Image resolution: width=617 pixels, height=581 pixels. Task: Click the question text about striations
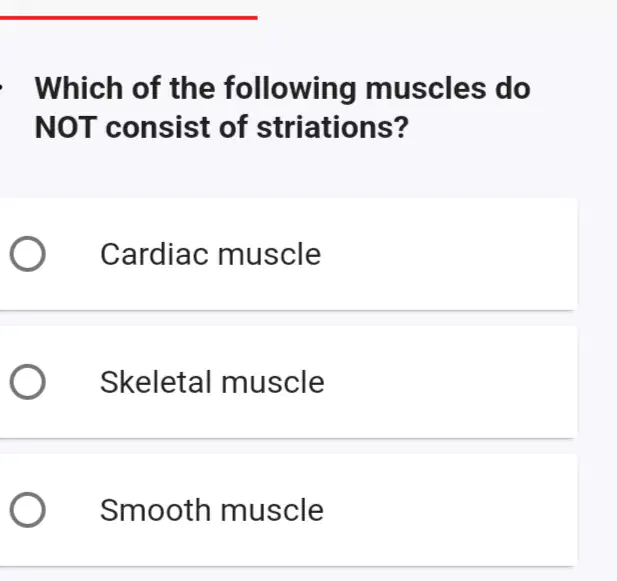coord(283,108)
